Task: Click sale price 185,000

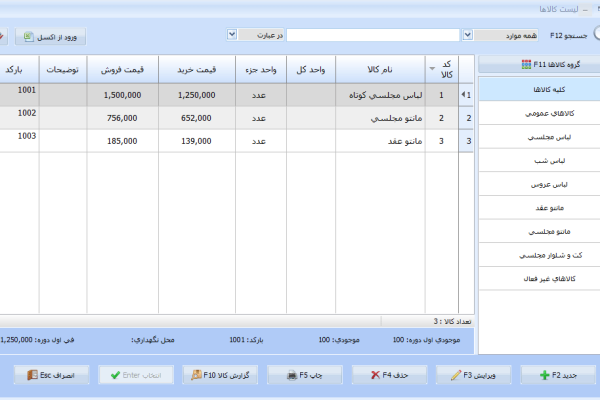Action: pyautogui.click(x=122, y=141)
